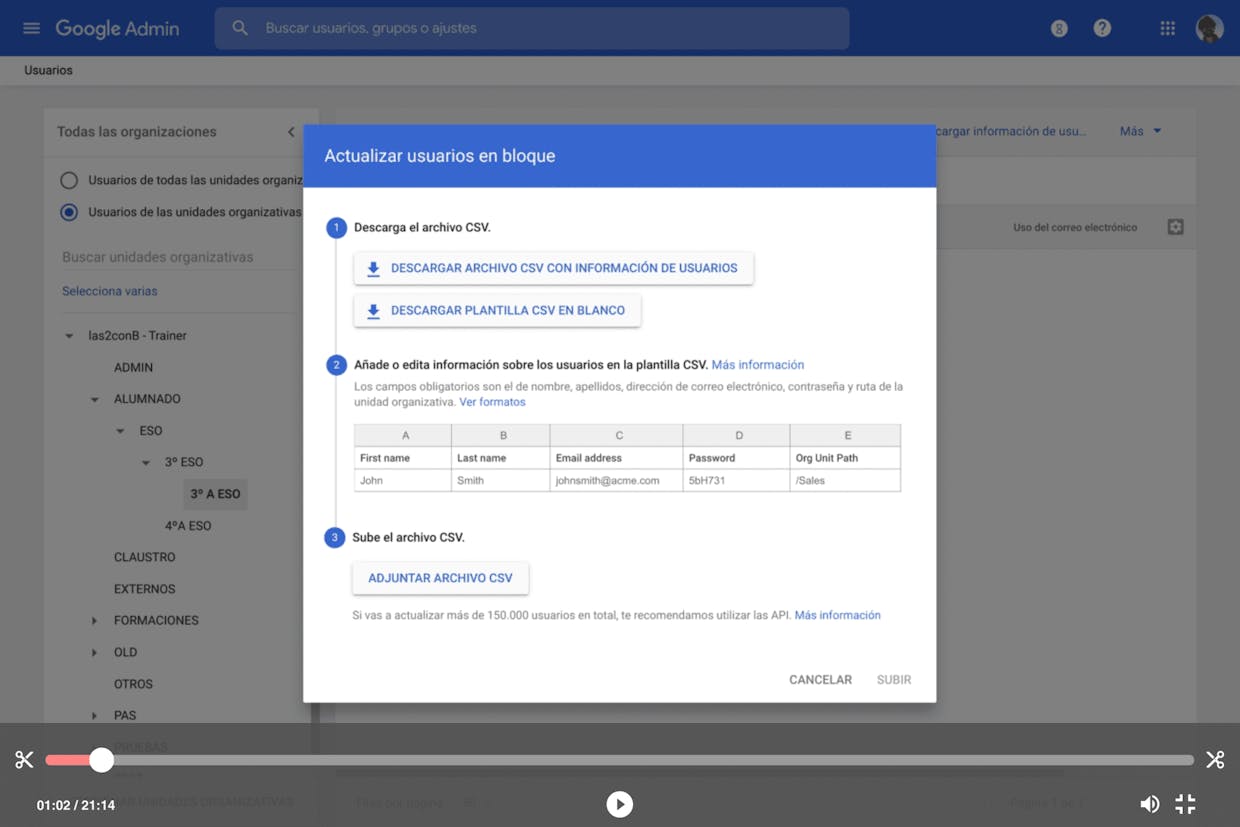Click the video progress bar track
Viewport: 1240px width, 827px height.
pos(620,760)
